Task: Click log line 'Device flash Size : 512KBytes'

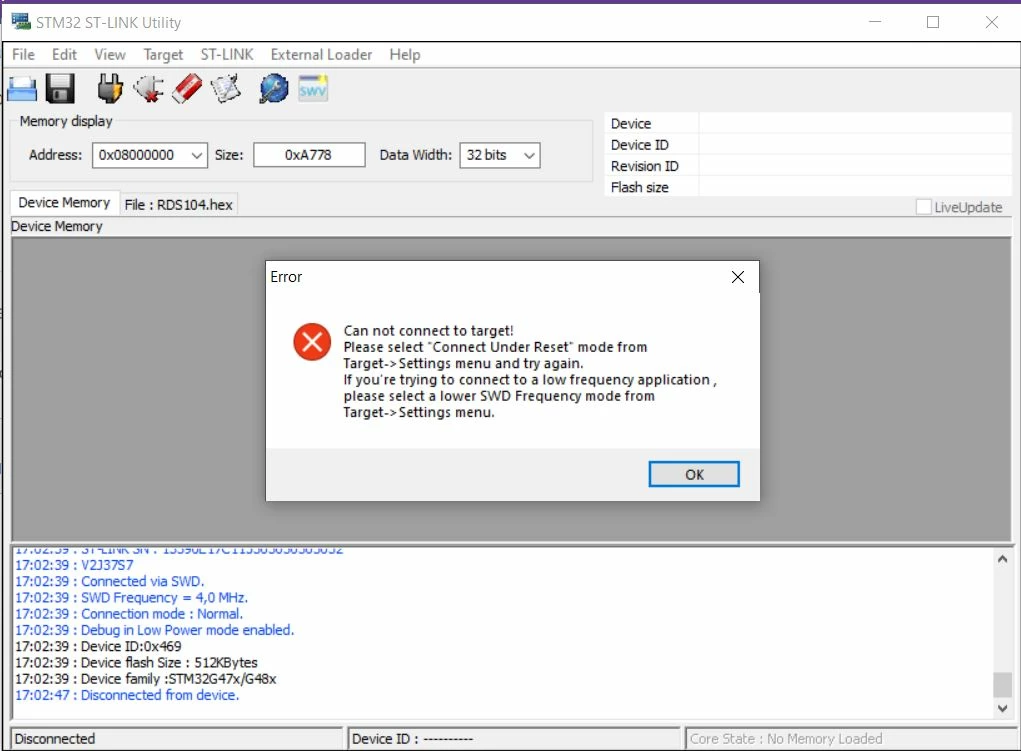Action: coord(136,662)
